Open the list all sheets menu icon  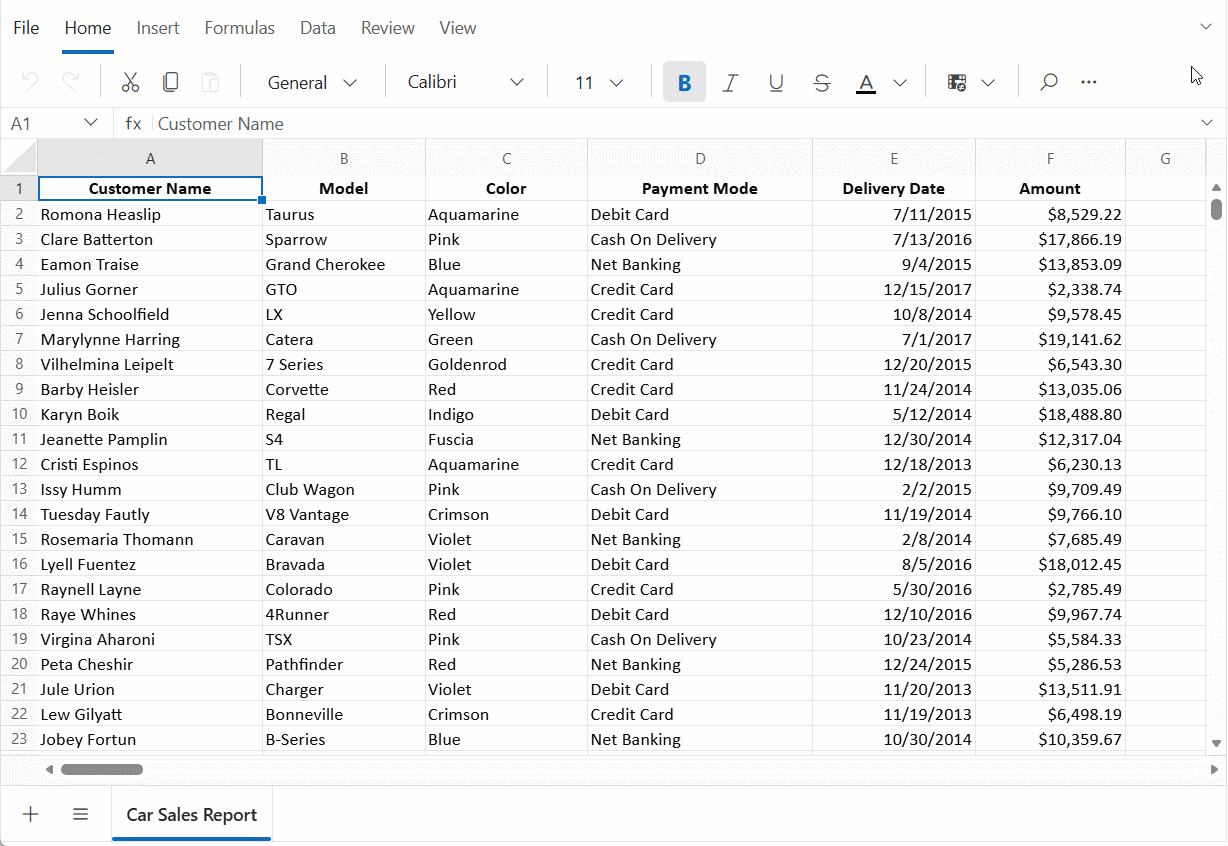(81, 814)
